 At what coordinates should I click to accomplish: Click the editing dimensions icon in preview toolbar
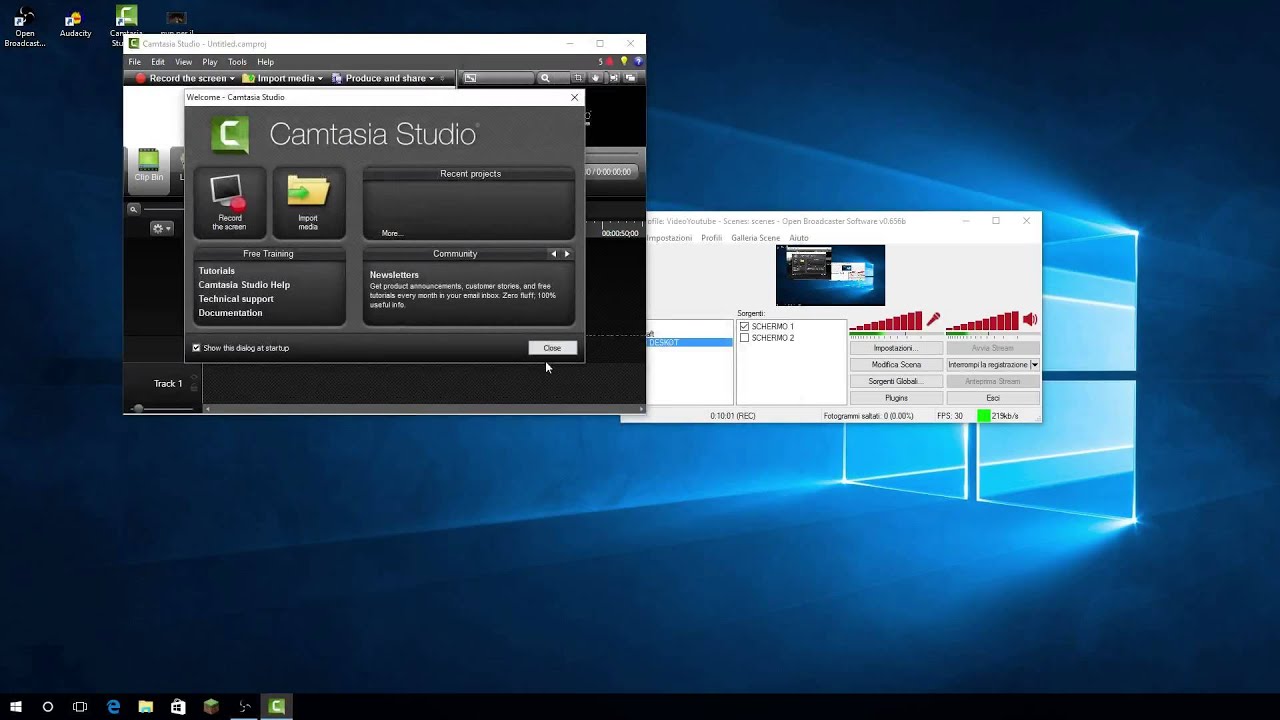click(x=470, y=78)
